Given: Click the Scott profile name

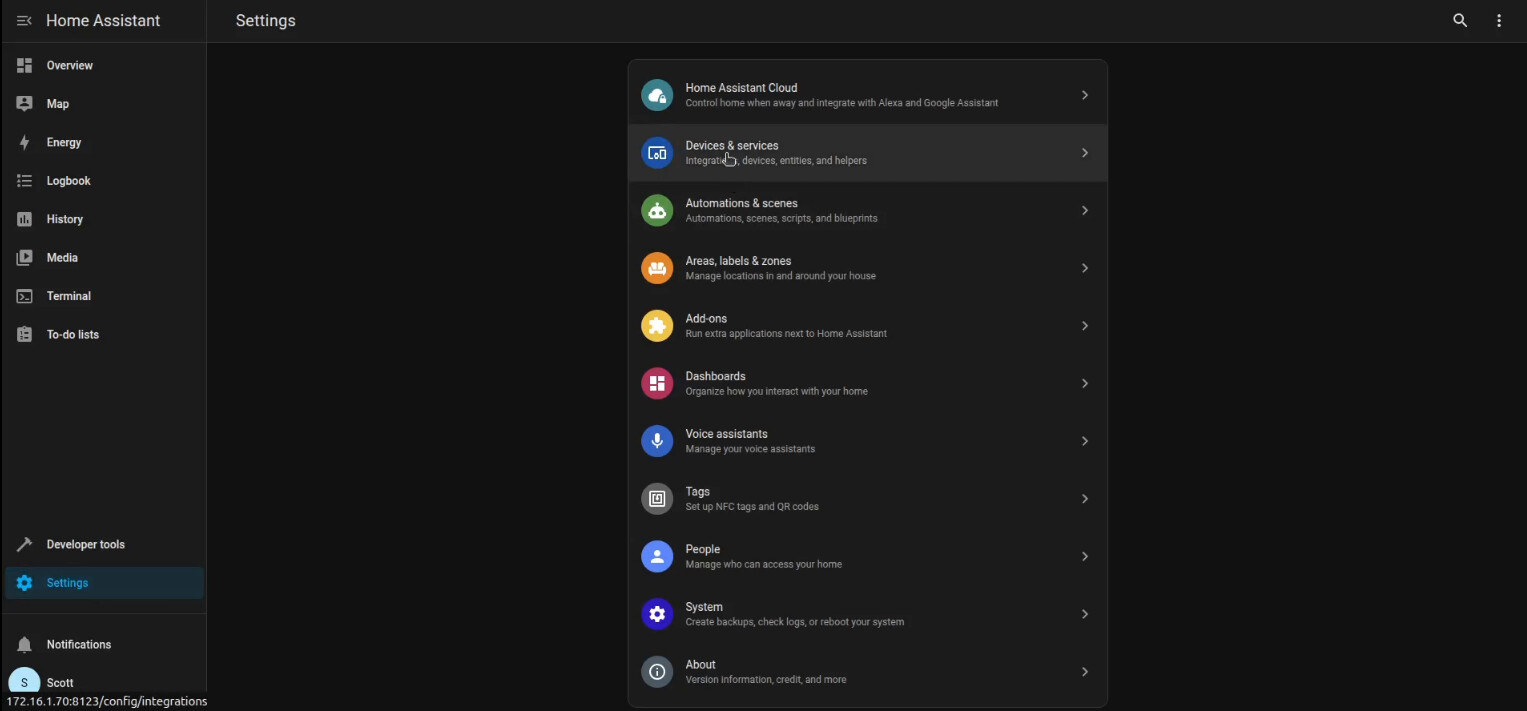Looking at the screenshot, I should pos(60,683).
